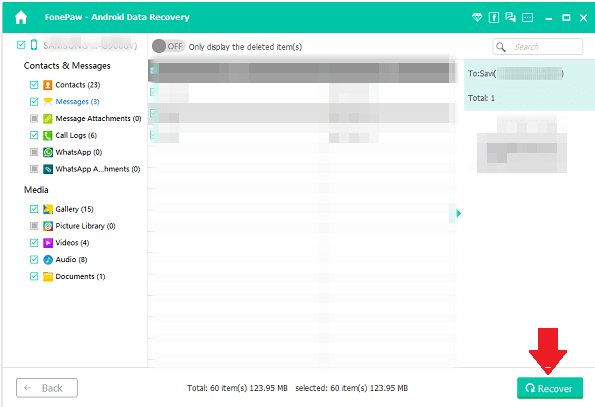Click the Recover button
Viewport: 595px width, 407px height.
coord(550,388)
